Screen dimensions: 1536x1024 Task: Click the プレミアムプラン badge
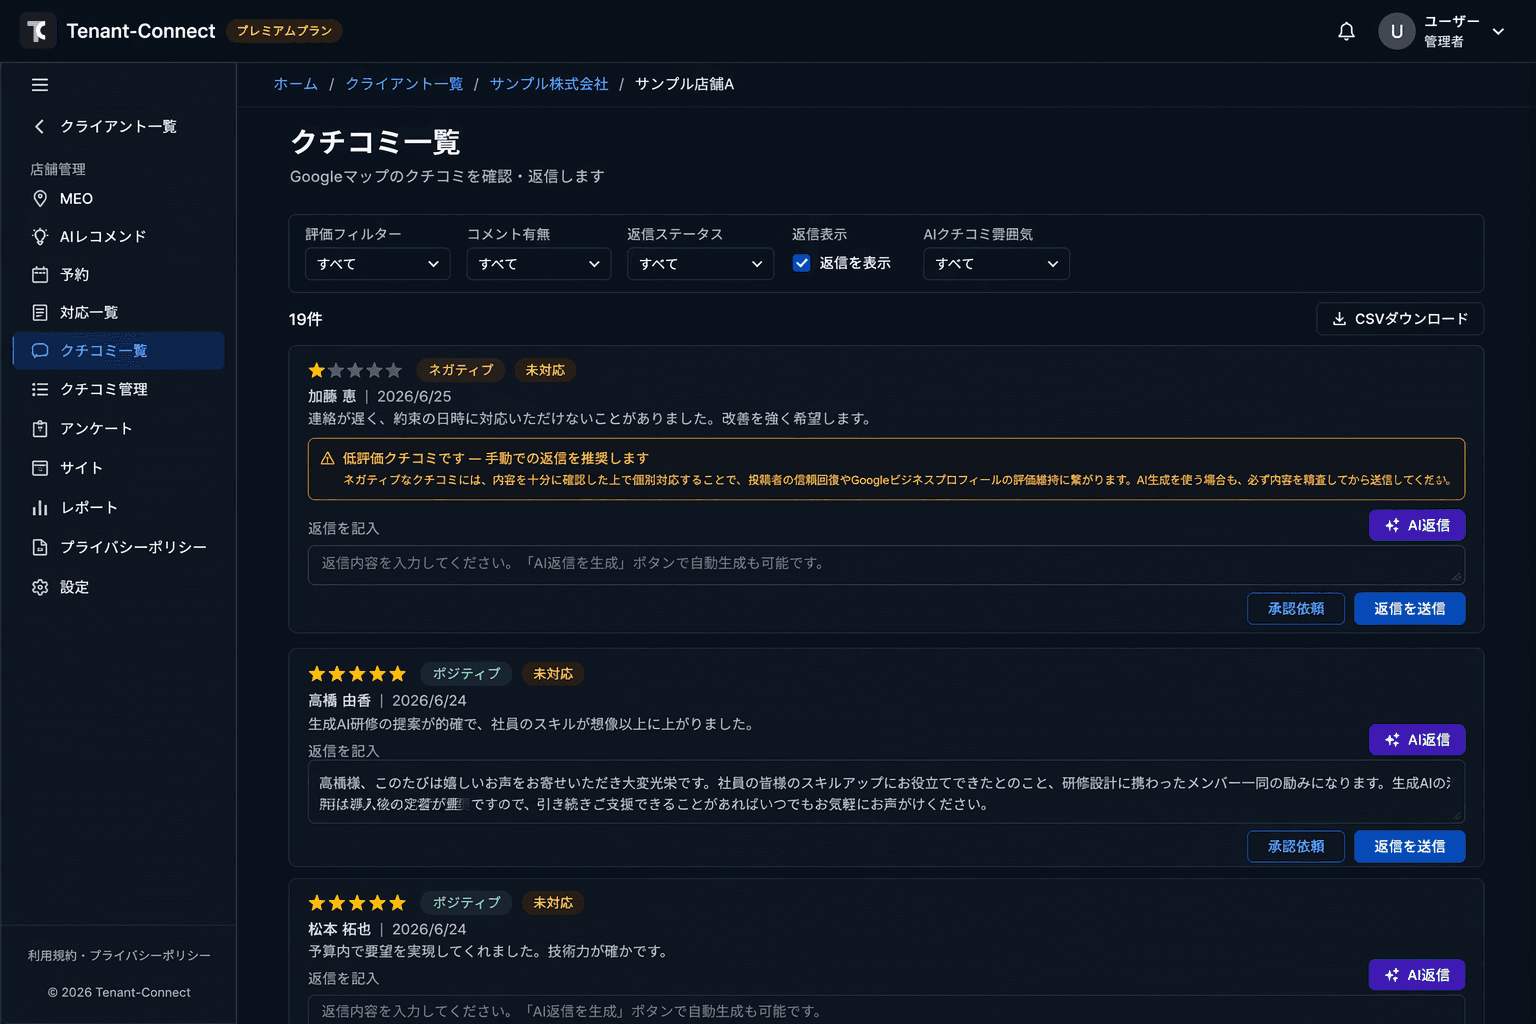click(x=284, y=31)
